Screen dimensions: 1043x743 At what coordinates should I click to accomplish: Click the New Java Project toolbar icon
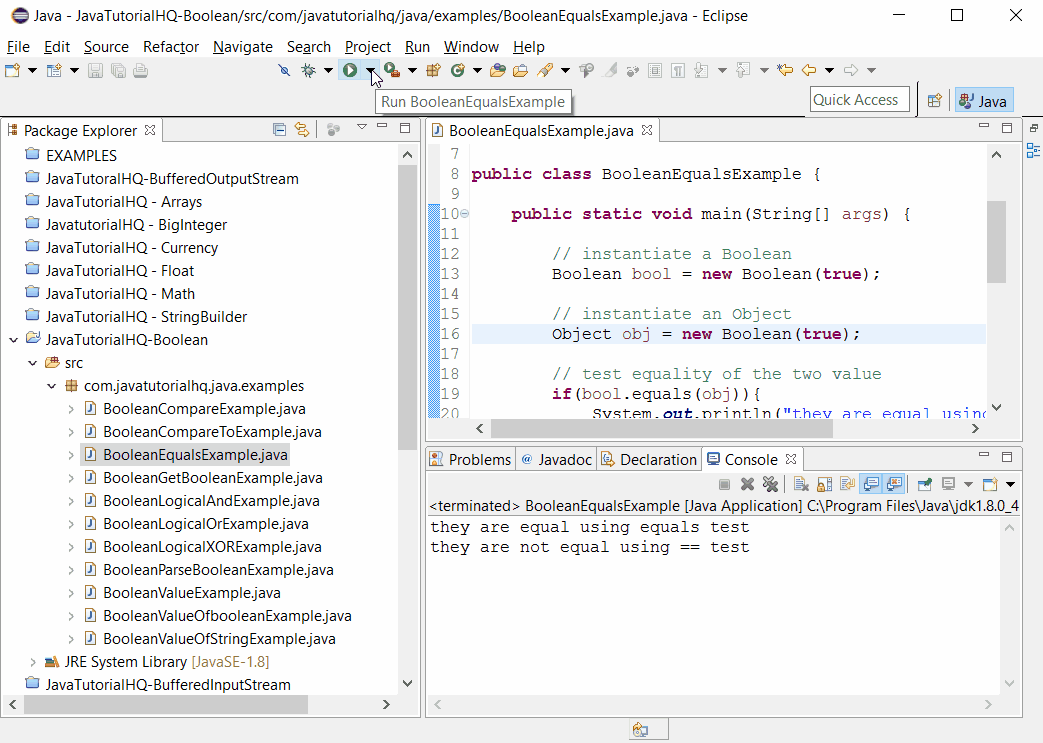[x=54, y=70]
